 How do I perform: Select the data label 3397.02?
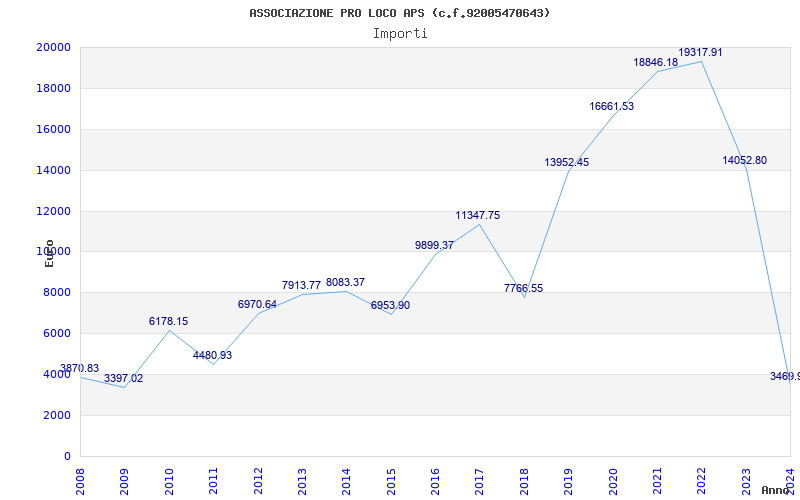[x=123, y=379]
